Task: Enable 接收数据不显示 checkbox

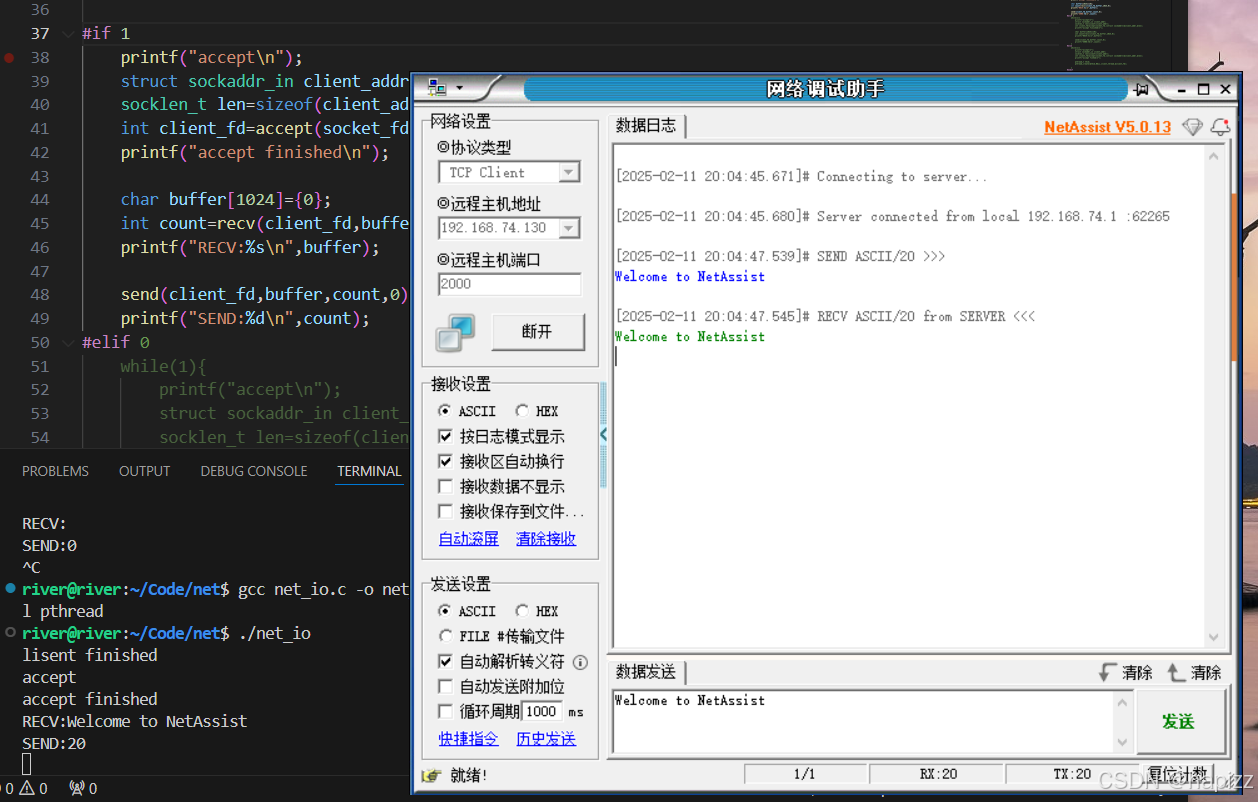Action: pyautogui.click(x=446, y=486)
